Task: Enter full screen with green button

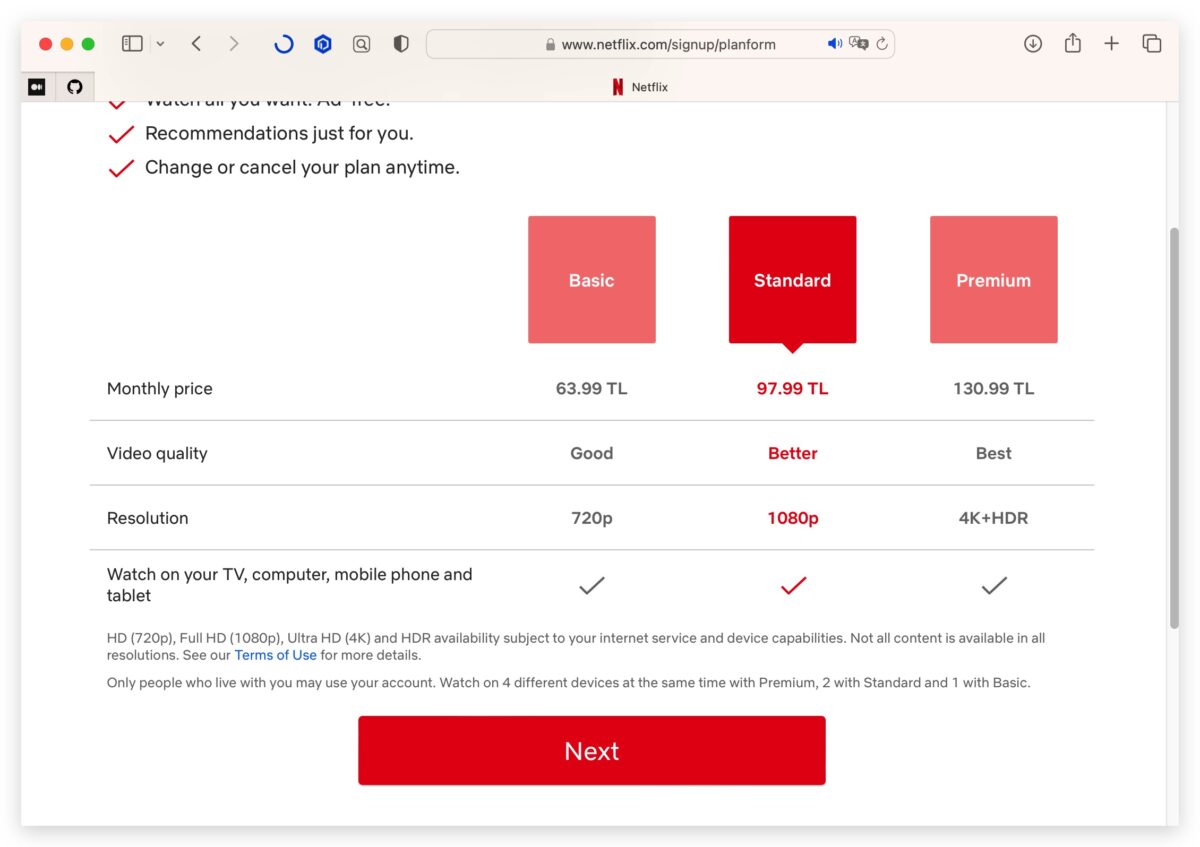Action: 88,44
